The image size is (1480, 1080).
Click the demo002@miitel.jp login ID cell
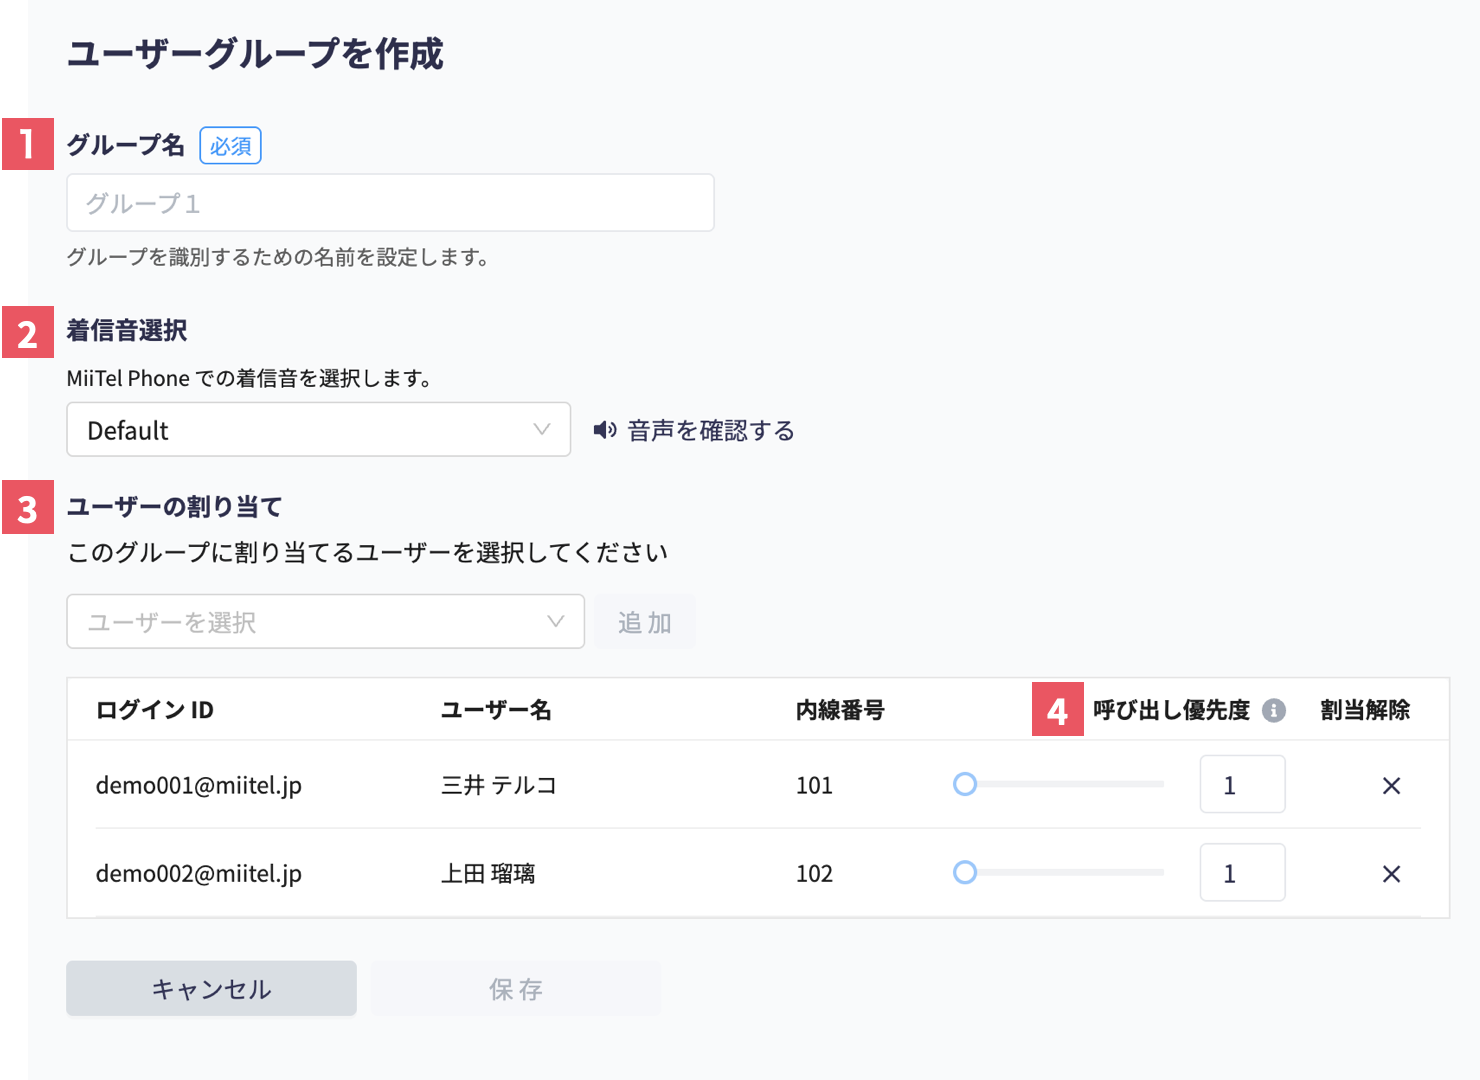(199, 873)
